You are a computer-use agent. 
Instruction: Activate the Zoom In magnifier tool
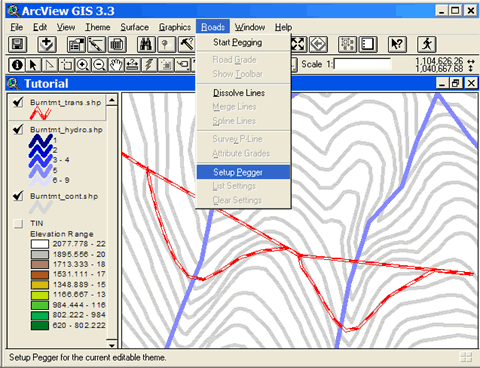83,65
